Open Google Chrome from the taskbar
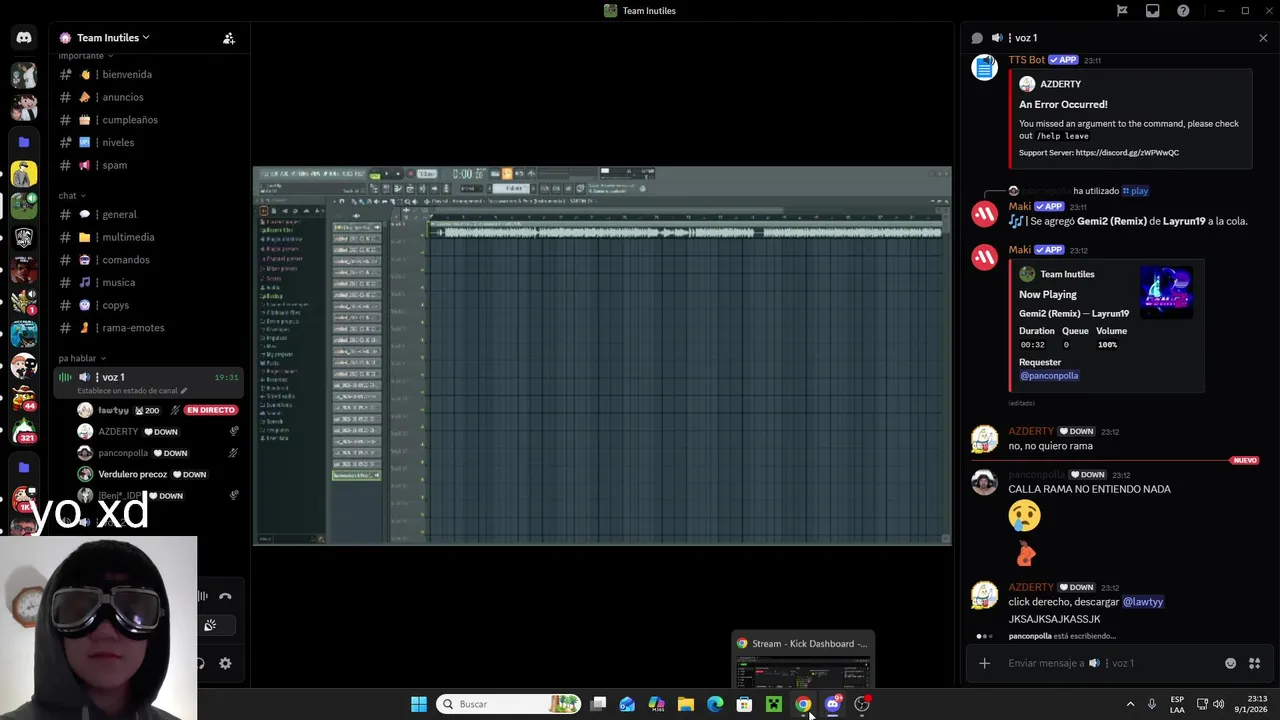 tap(803, 704)
